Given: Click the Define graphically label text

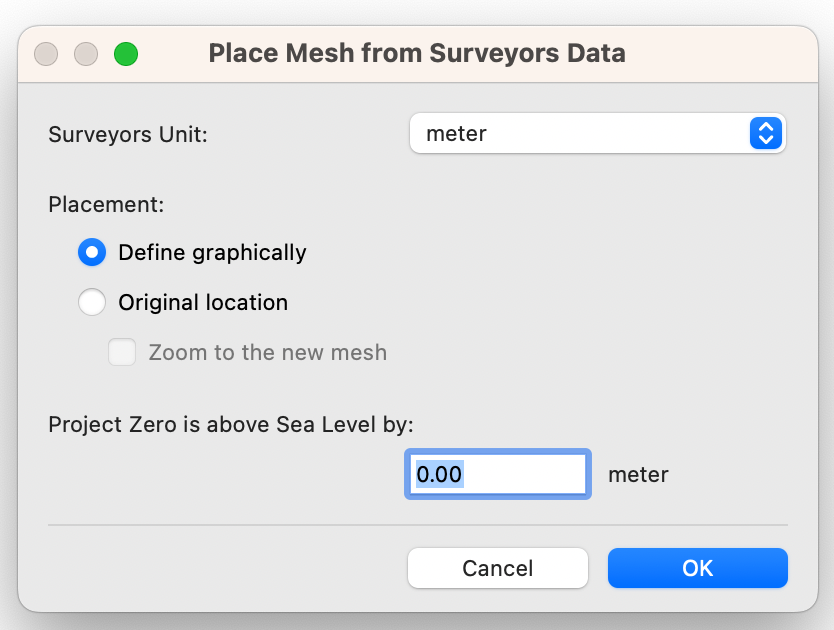Looking at the screenshot, I should click(x=212, y=252).
